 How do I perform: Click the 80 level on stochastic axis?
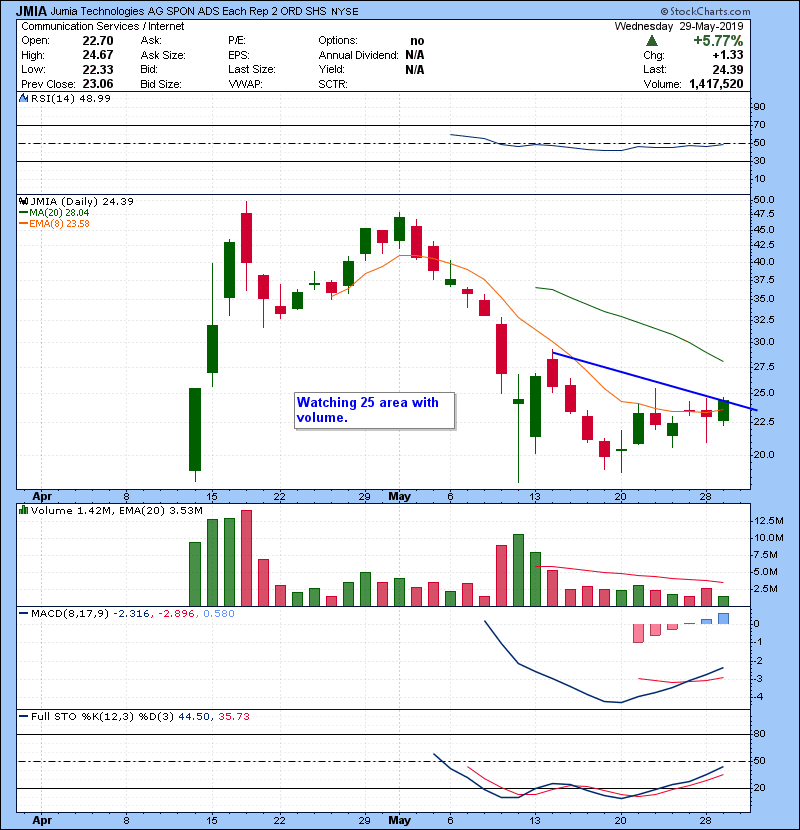(759, 734)
